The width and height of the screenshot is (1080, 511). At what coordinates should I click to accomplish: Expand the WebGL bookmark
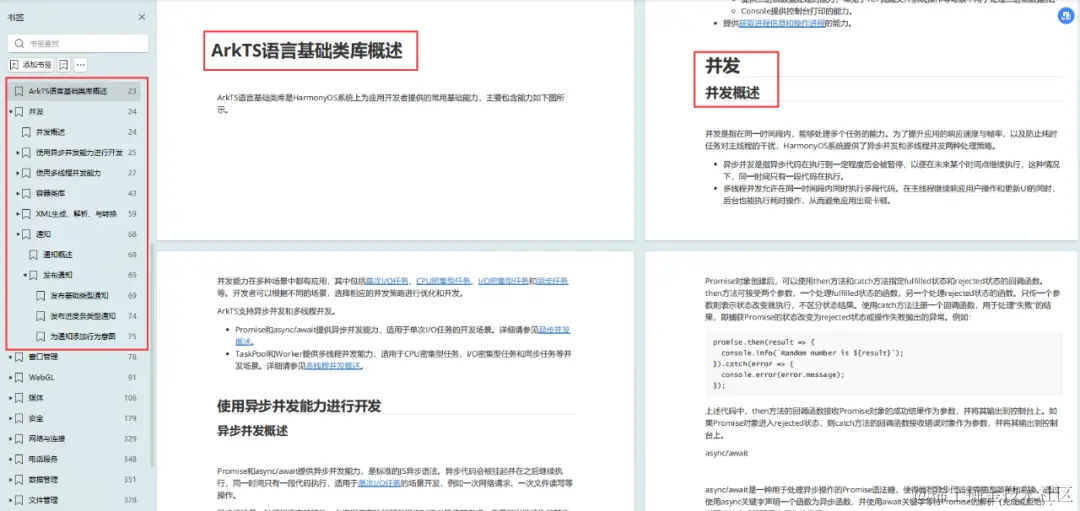coord(10,377)
